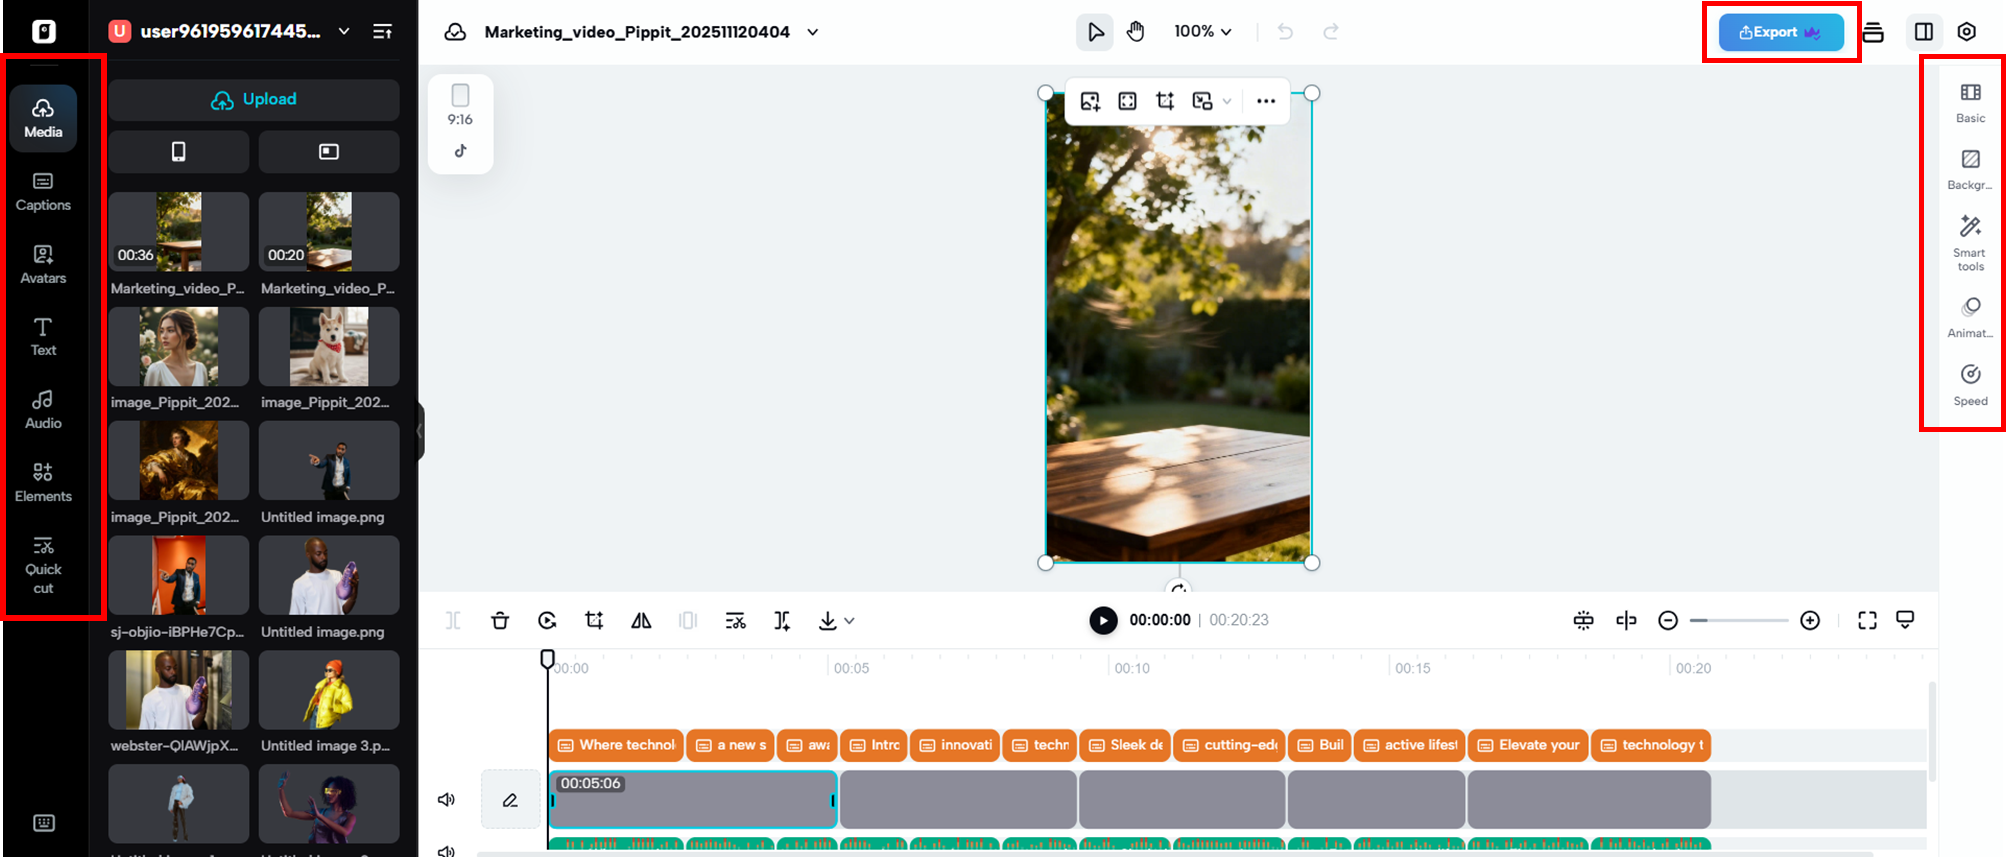Viewport: 2006px width, 857px height.
Task: Expand the download options chevron in timeline toolbar
Action: click(x=849, y=621)
